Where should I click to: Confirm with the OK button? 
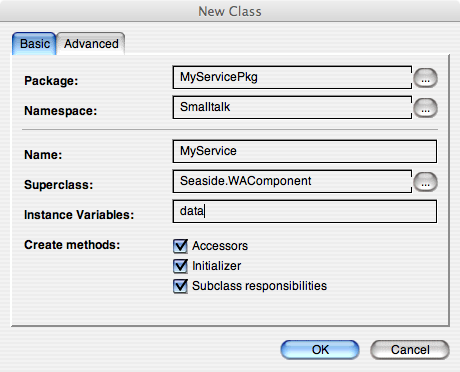click(320, 350)
